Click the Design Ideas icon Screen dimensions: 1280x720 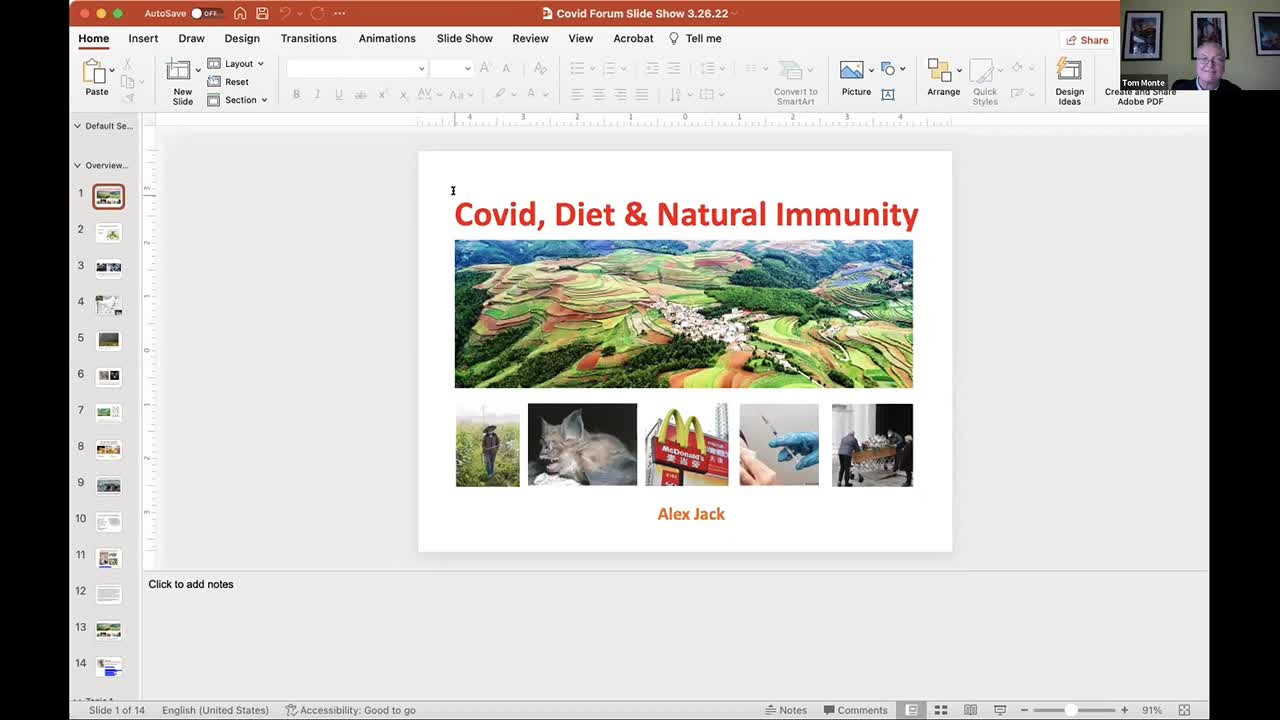[x=1069, y=70]
